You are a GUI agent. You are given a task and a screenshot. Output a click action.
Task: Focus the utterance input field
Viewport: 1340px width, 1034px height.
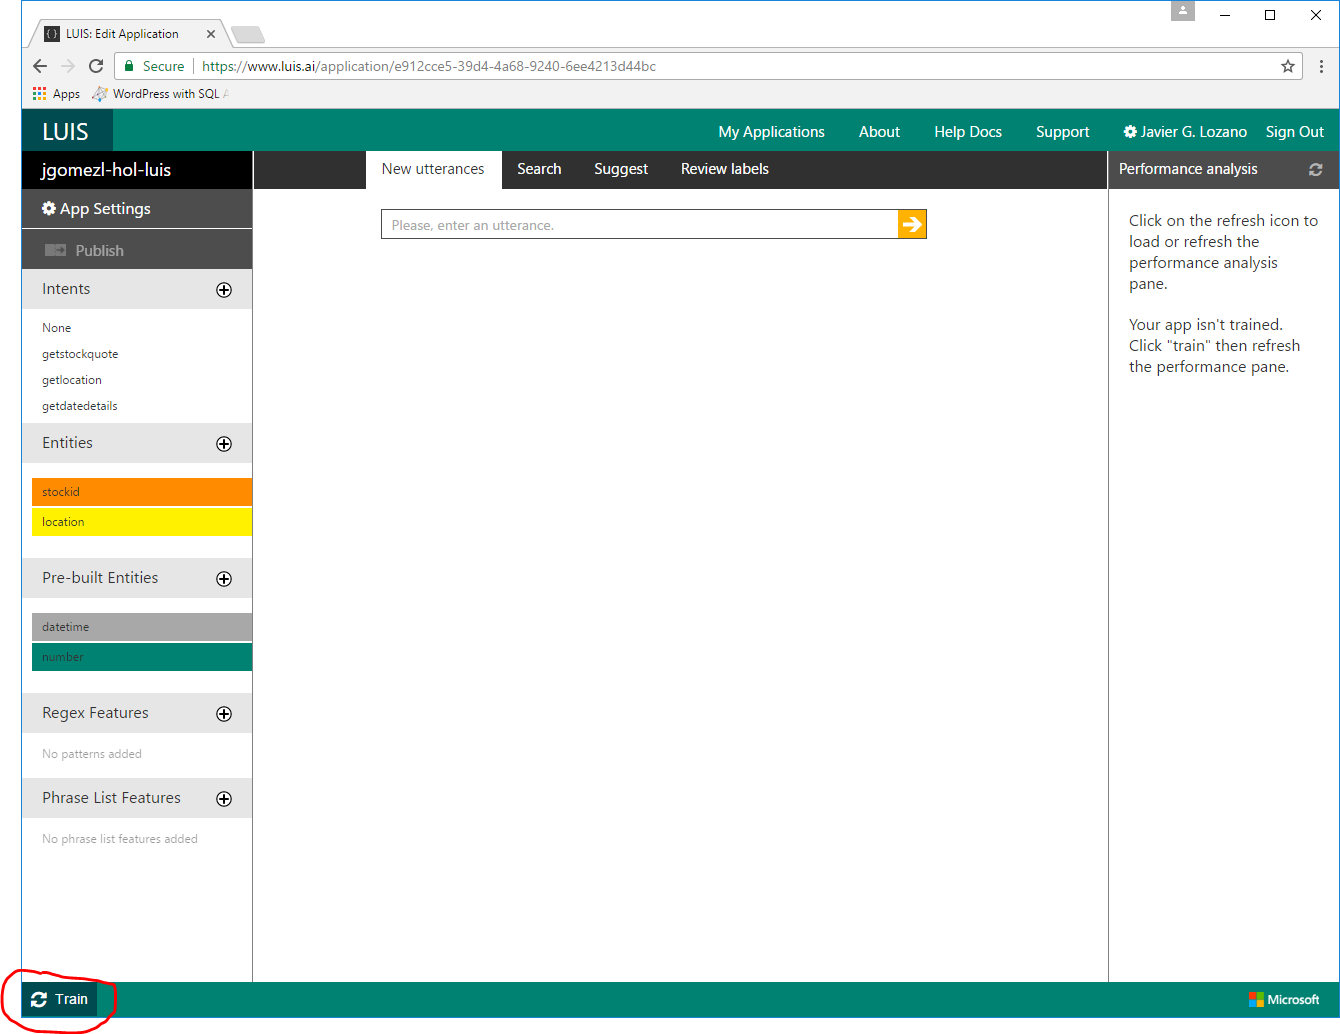pos(639,224)
